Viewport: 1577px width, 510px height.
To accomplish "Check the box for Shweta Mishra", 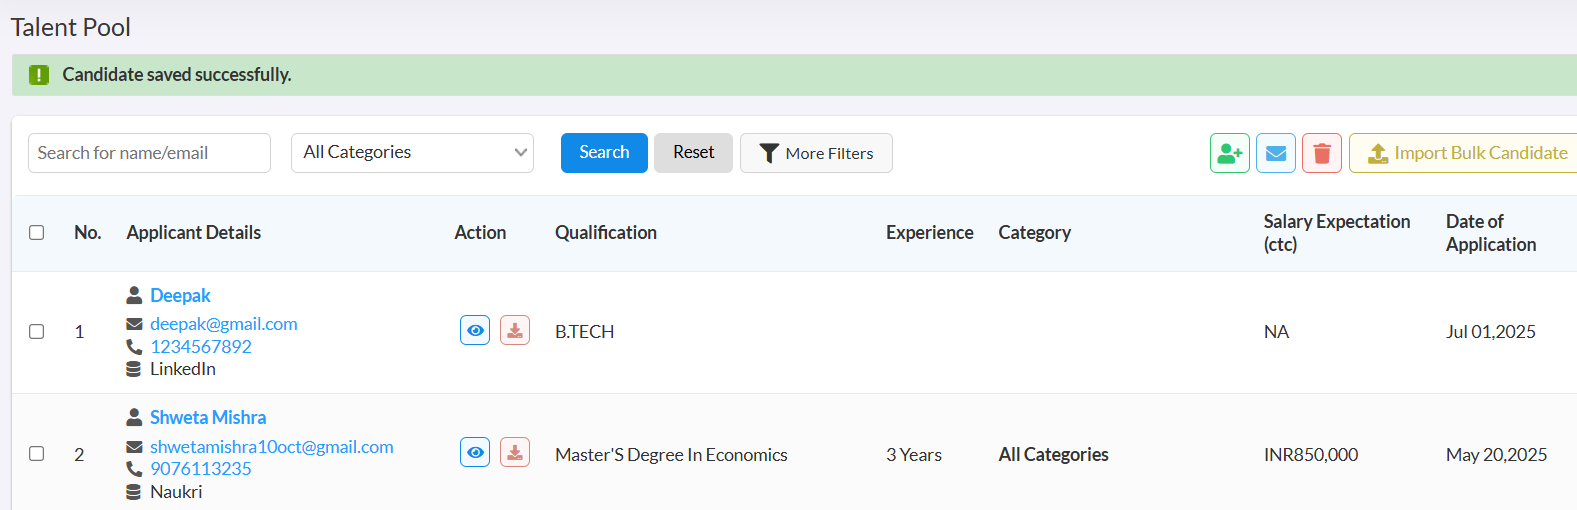I will [37, 454].
